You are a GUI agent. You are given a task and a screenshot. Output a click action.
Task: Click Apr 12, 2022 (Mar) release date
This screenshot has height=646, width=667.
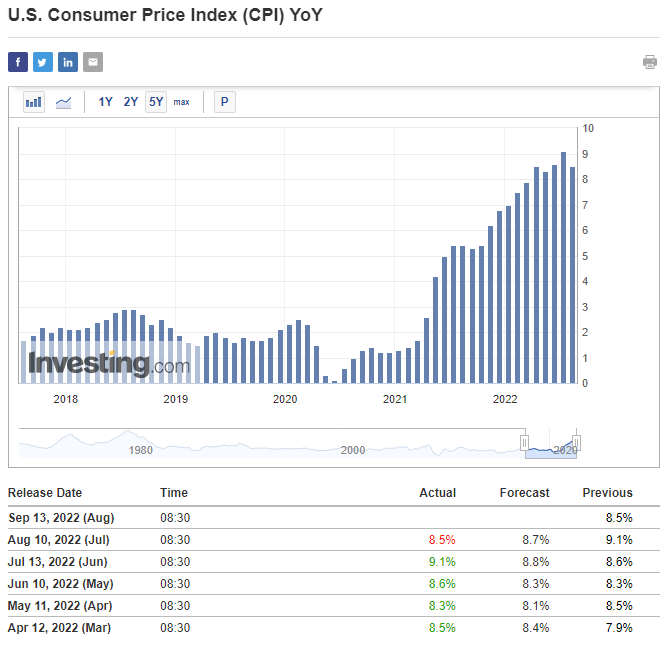[59, 628]
